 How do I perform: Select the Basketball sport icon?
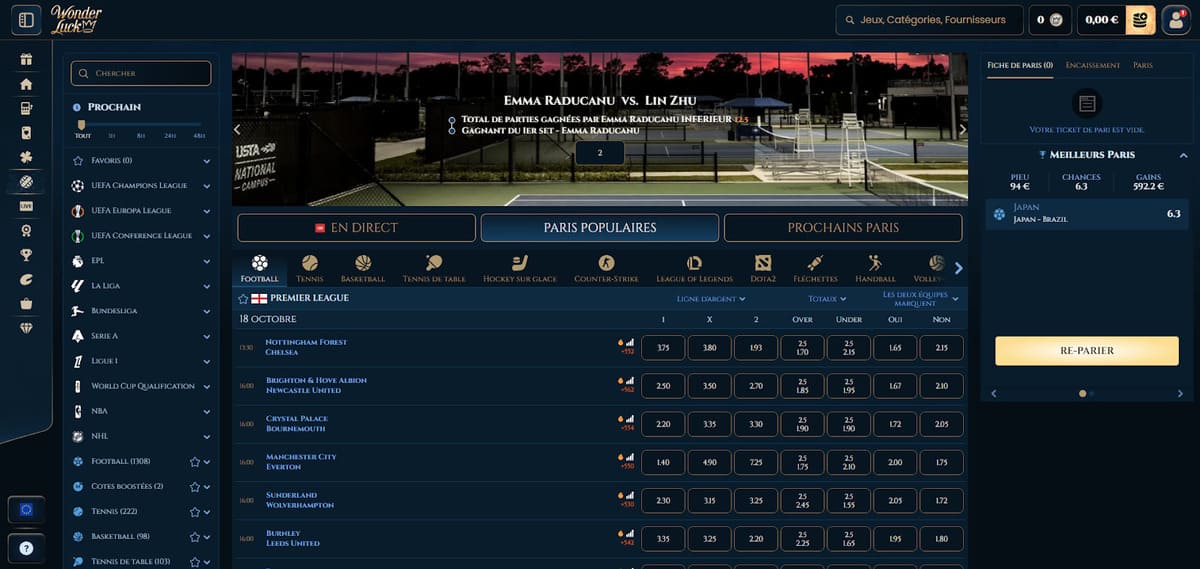pyautogui.click(x=362, y=268)
